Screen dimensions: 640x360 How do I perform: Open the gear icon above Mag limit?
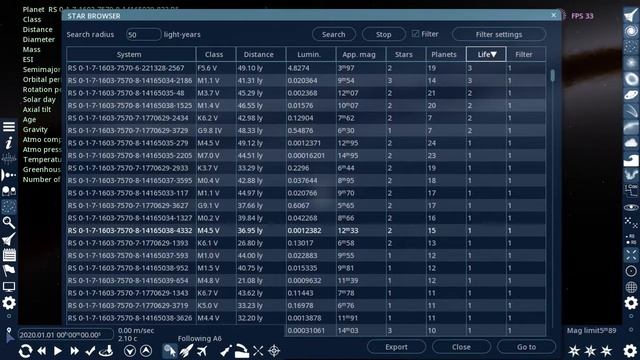coord(631,303)
